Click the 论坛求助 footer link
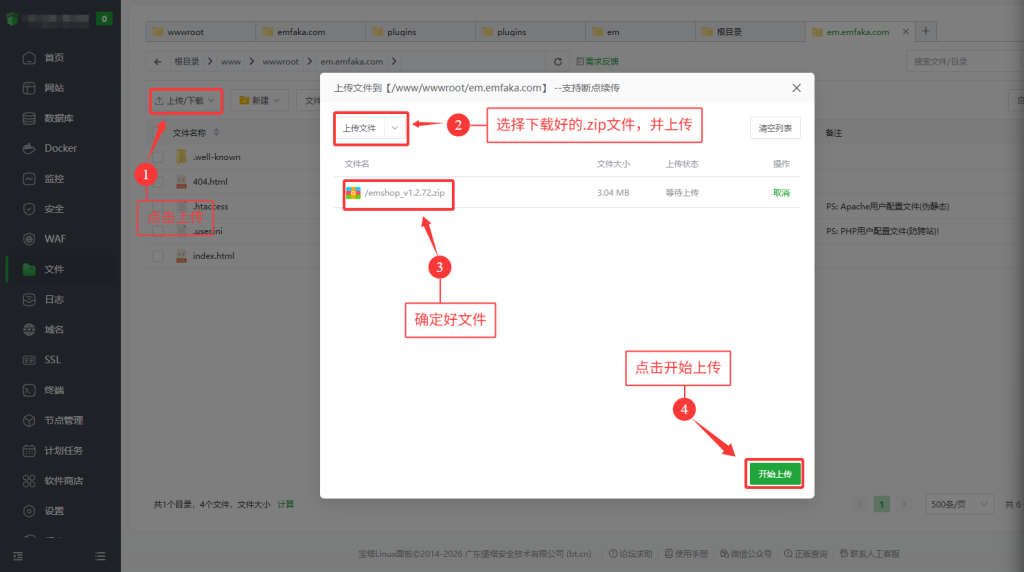This screenshot has width=1024, height=572. point(630,554)
